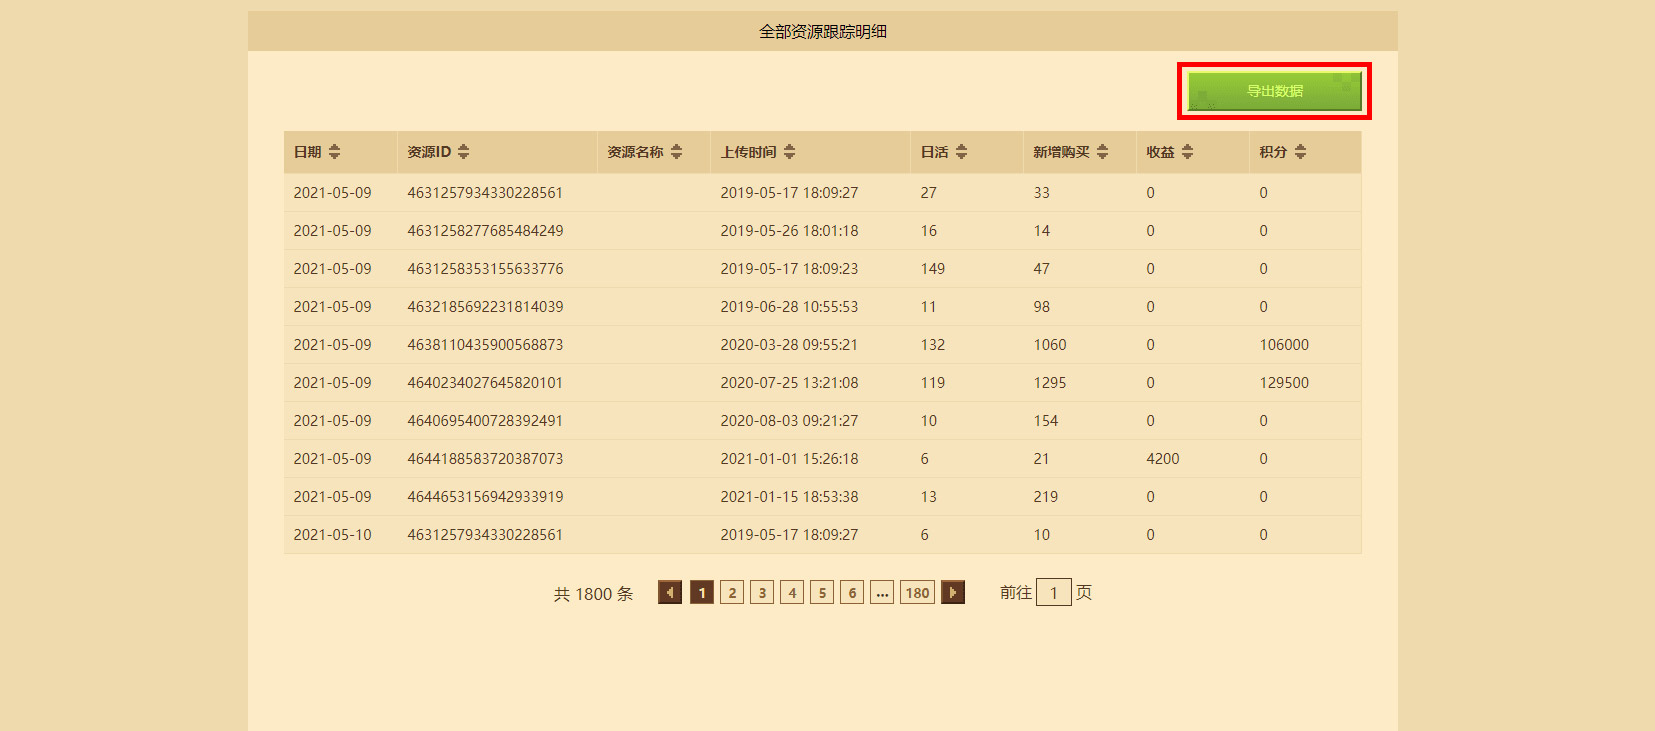Screen dimensions: 1655x731
Task: Jump to last page 180
Action: [917, 593]
